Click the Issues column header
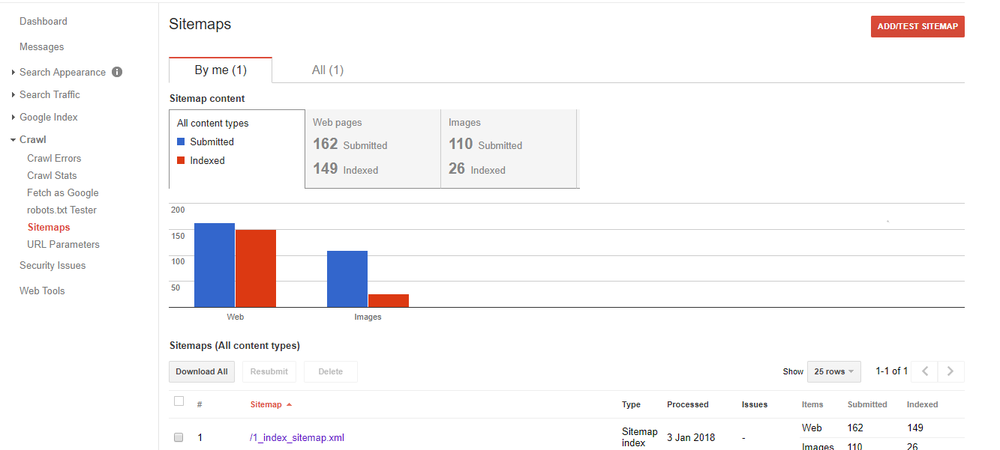 coord(754,405)
